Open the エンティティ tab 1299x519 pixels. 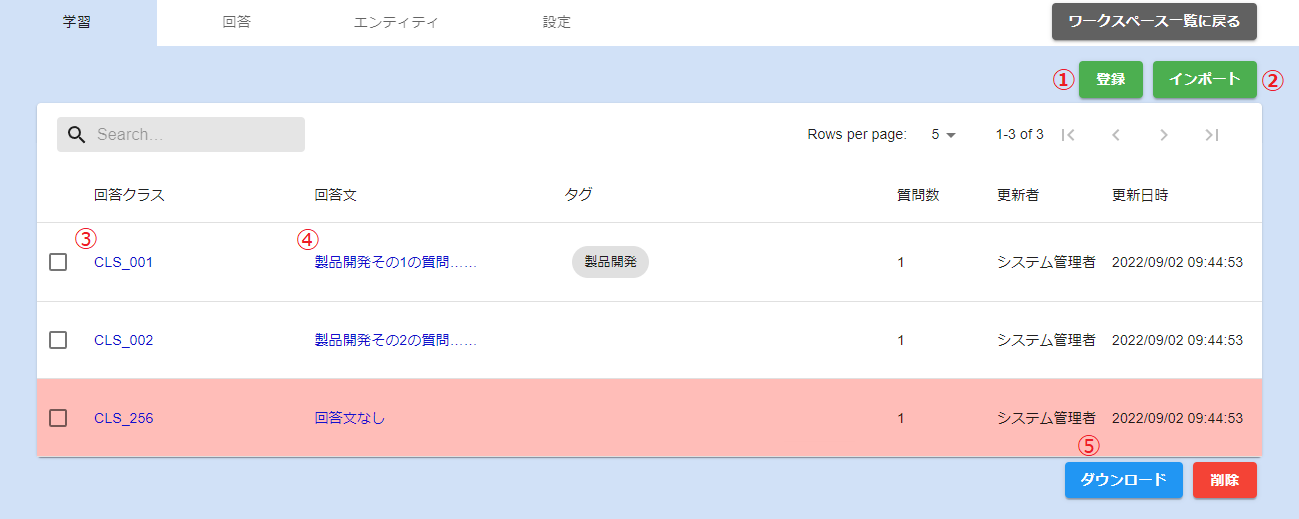pyautogui.click(x=396, y=22)
